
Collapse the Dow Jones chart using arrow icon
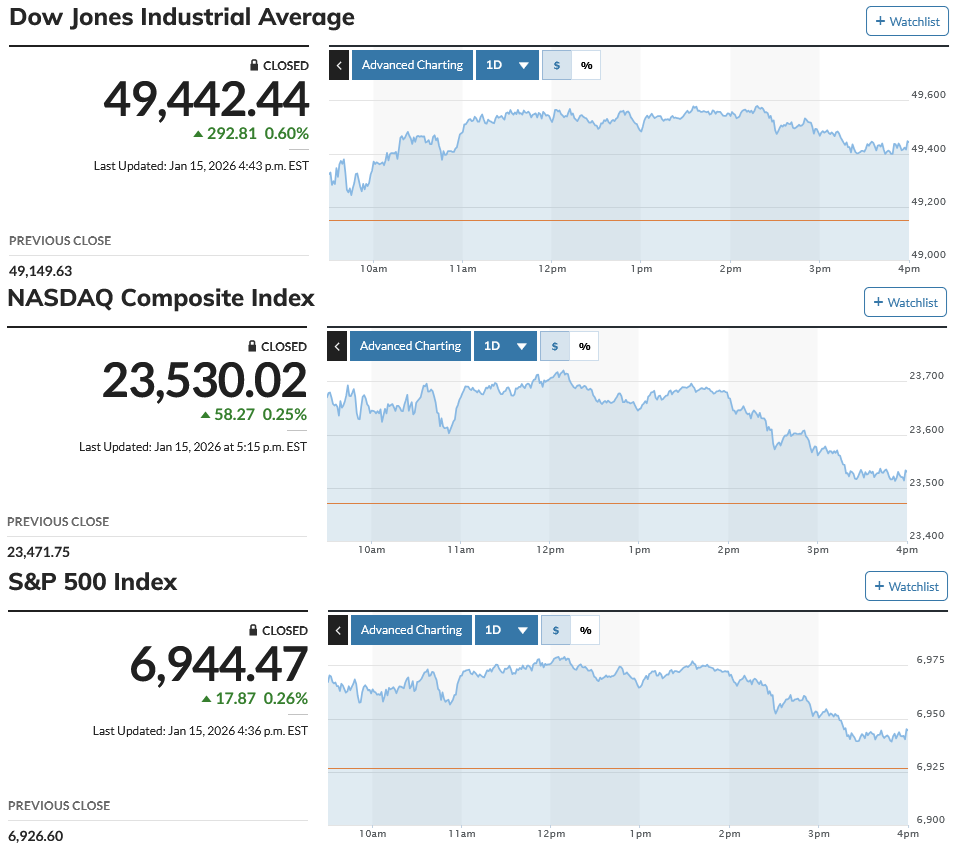pyautogui.click(x=338, y=65)
